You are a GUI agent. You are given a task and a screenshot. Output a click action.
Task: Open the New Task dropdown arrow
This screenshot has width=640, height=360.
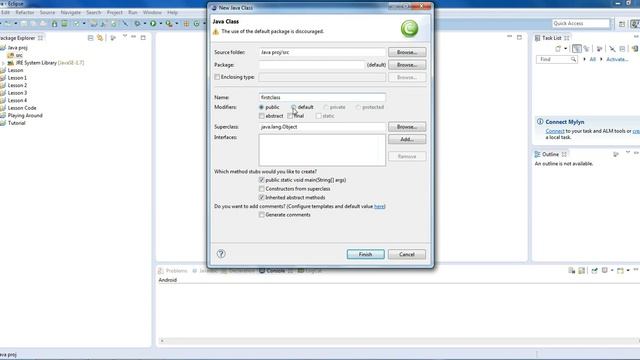point(565,49)
